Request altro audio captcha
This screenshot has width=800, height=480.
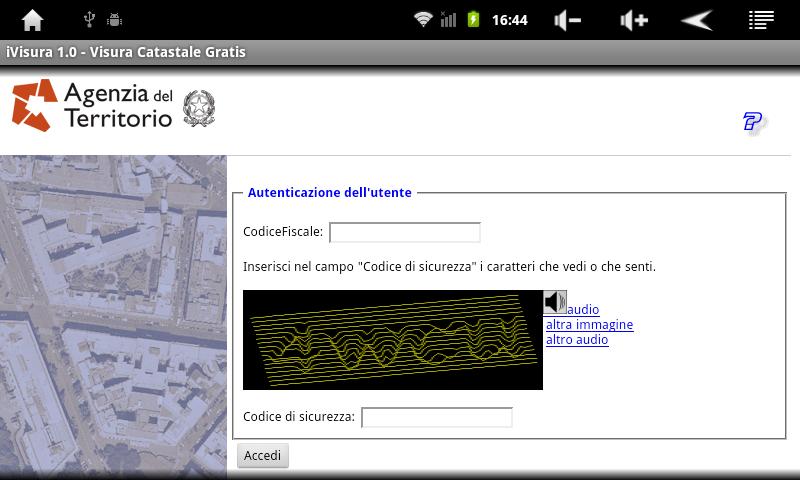[577, 340]
